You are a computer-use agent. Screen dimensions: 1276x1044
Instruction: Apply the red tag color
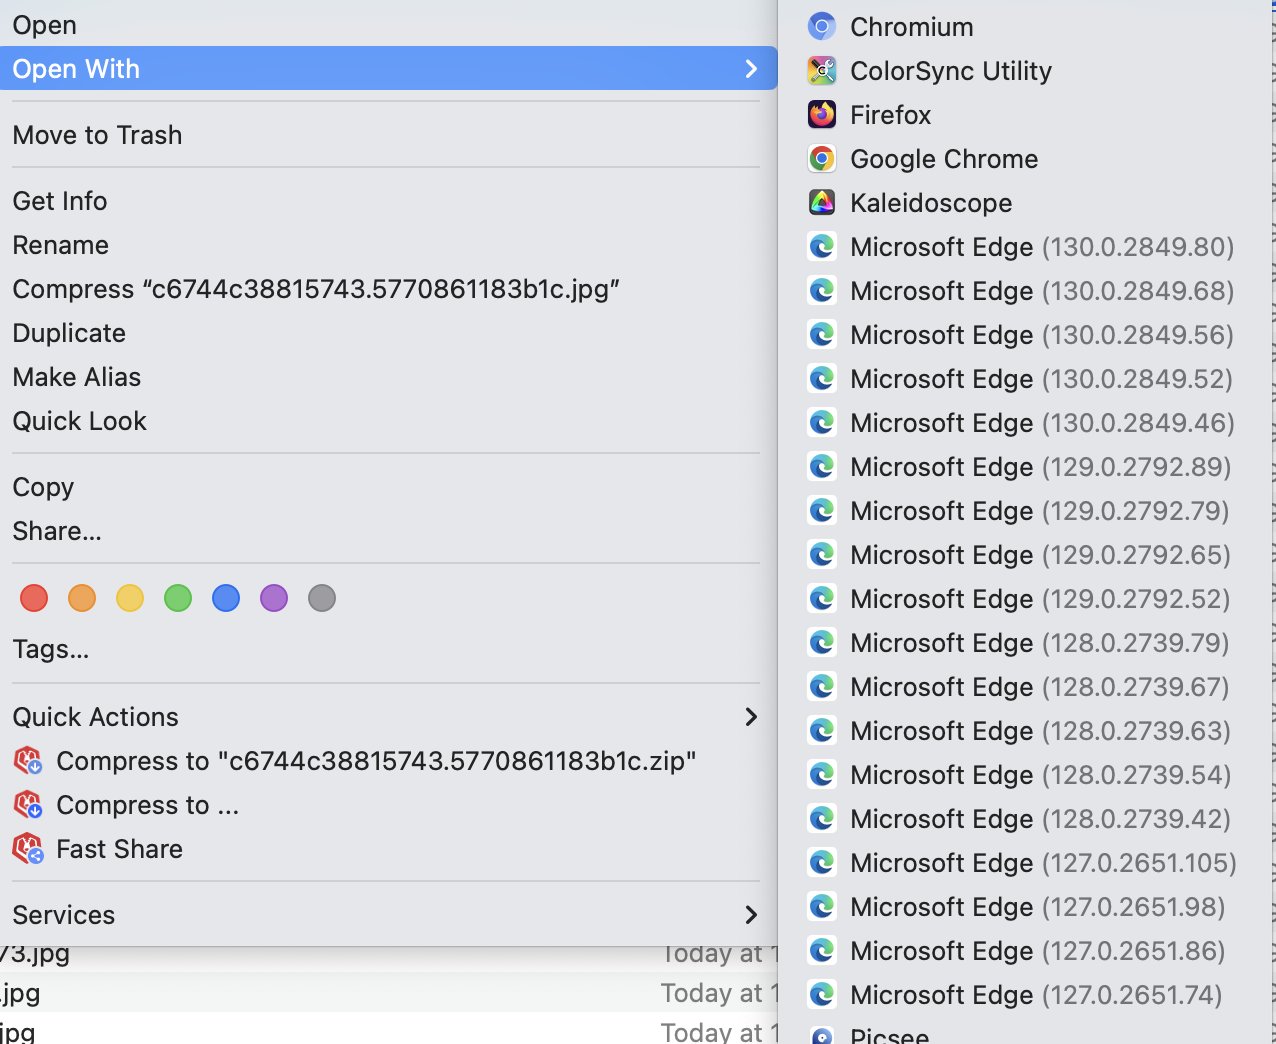point(34,598)
